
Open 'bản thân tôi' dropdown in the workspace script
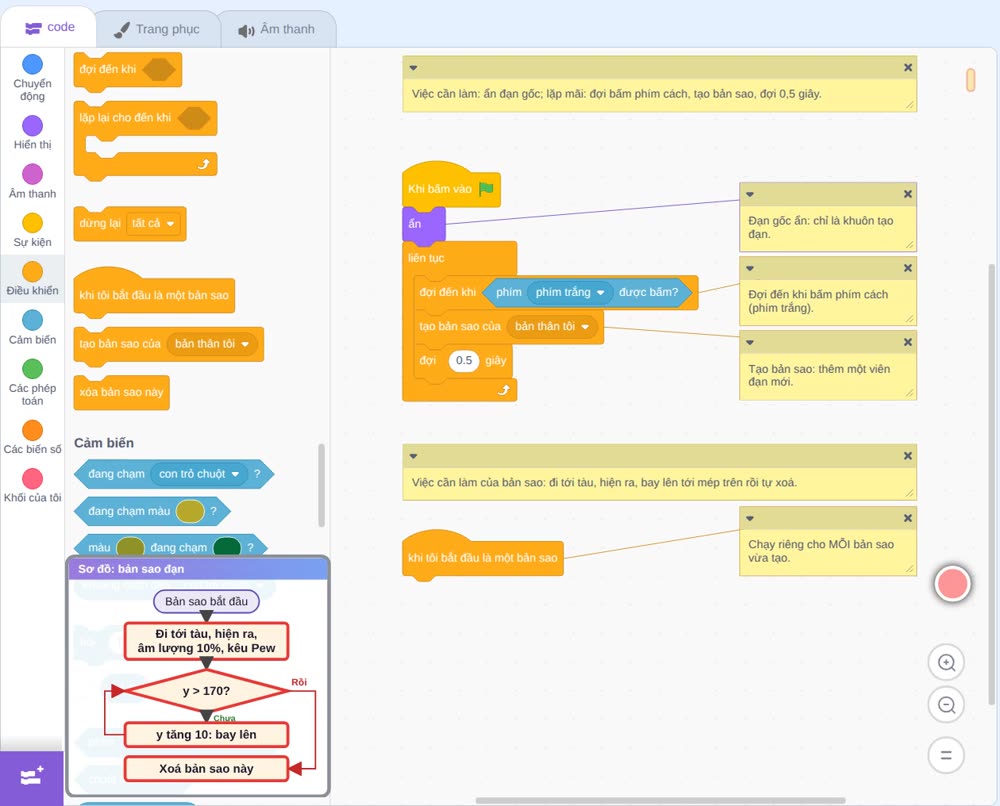coord(552,326)
